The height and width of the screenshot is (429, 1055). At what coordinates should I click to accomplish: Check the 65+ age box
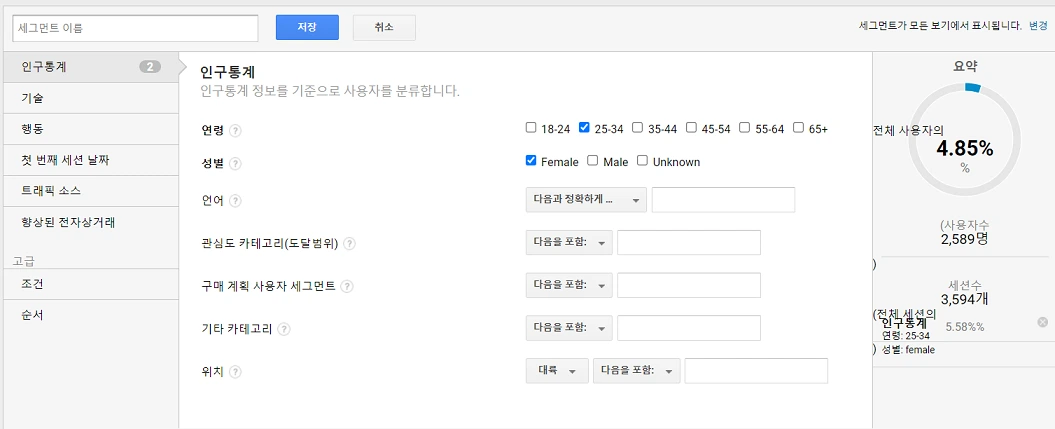pos(798,127)
